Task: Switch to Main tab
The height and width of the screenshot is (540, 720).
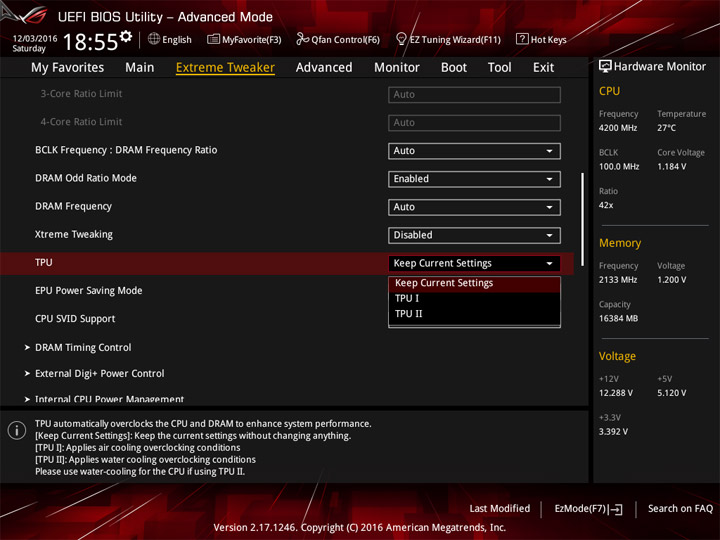Action: (x=140, y=68)
